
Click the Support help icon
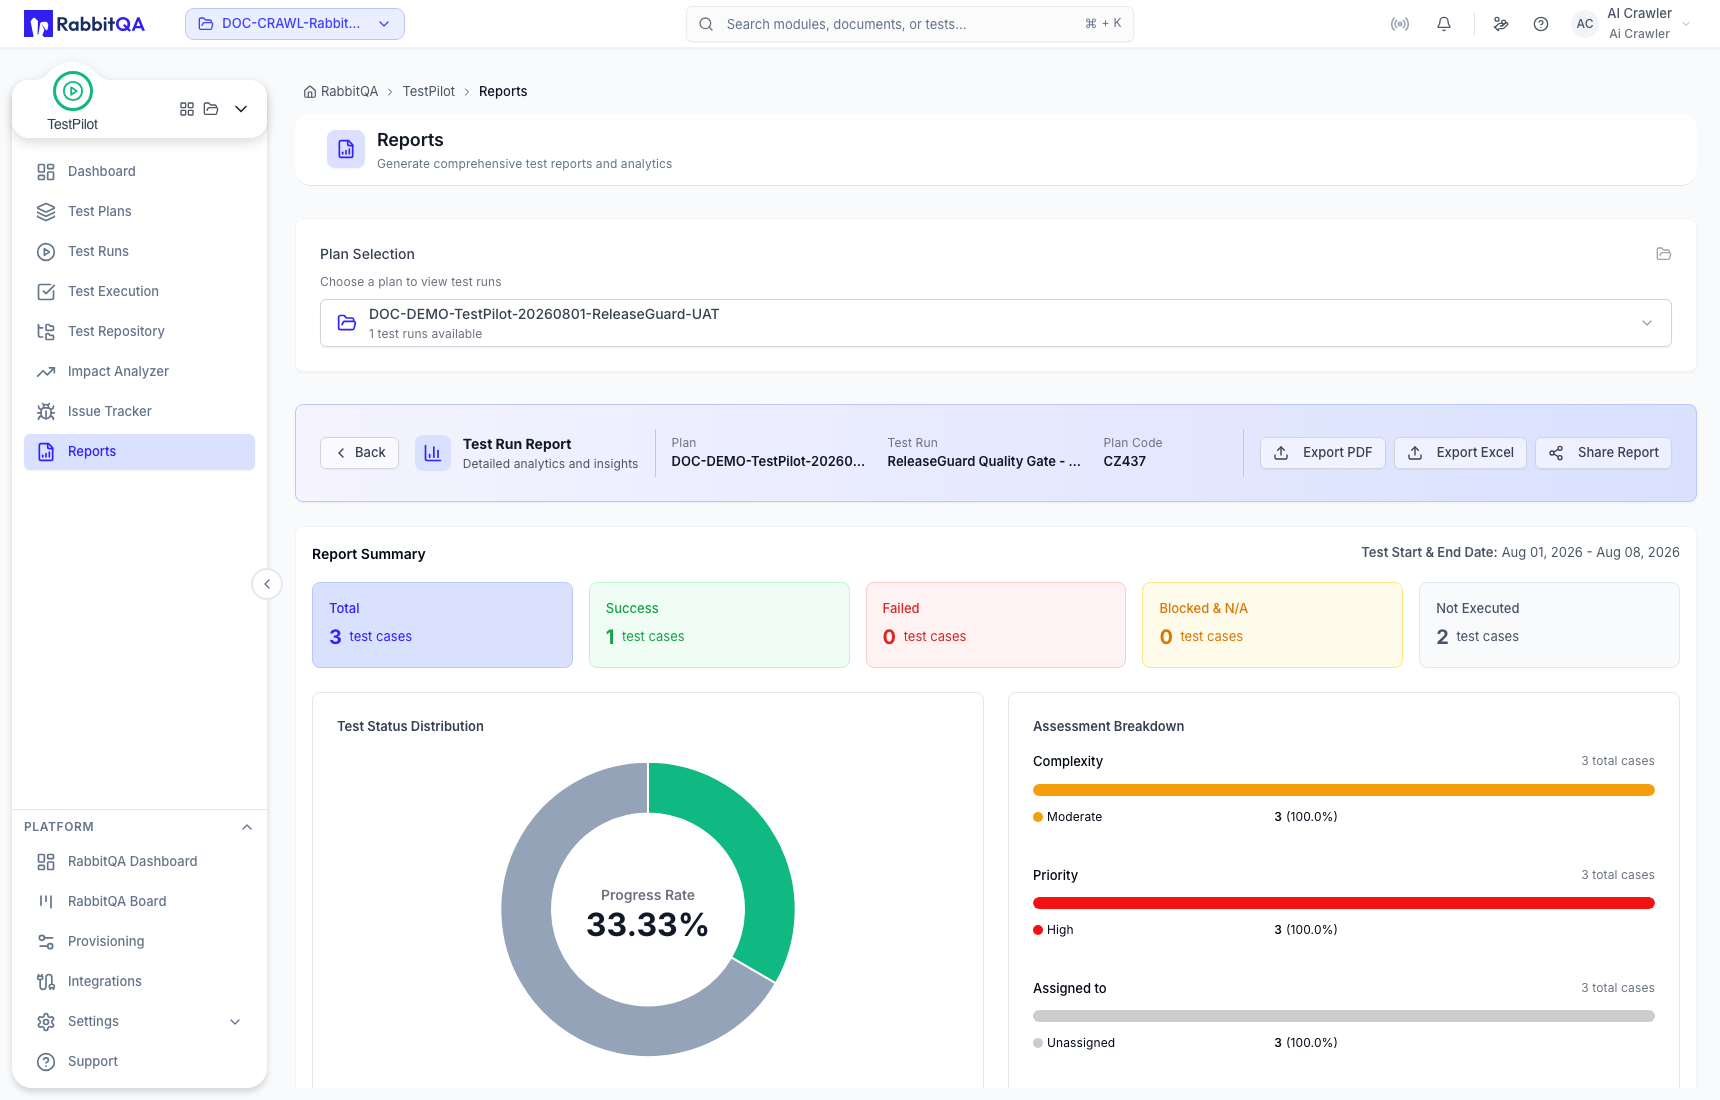point(46,1062)
